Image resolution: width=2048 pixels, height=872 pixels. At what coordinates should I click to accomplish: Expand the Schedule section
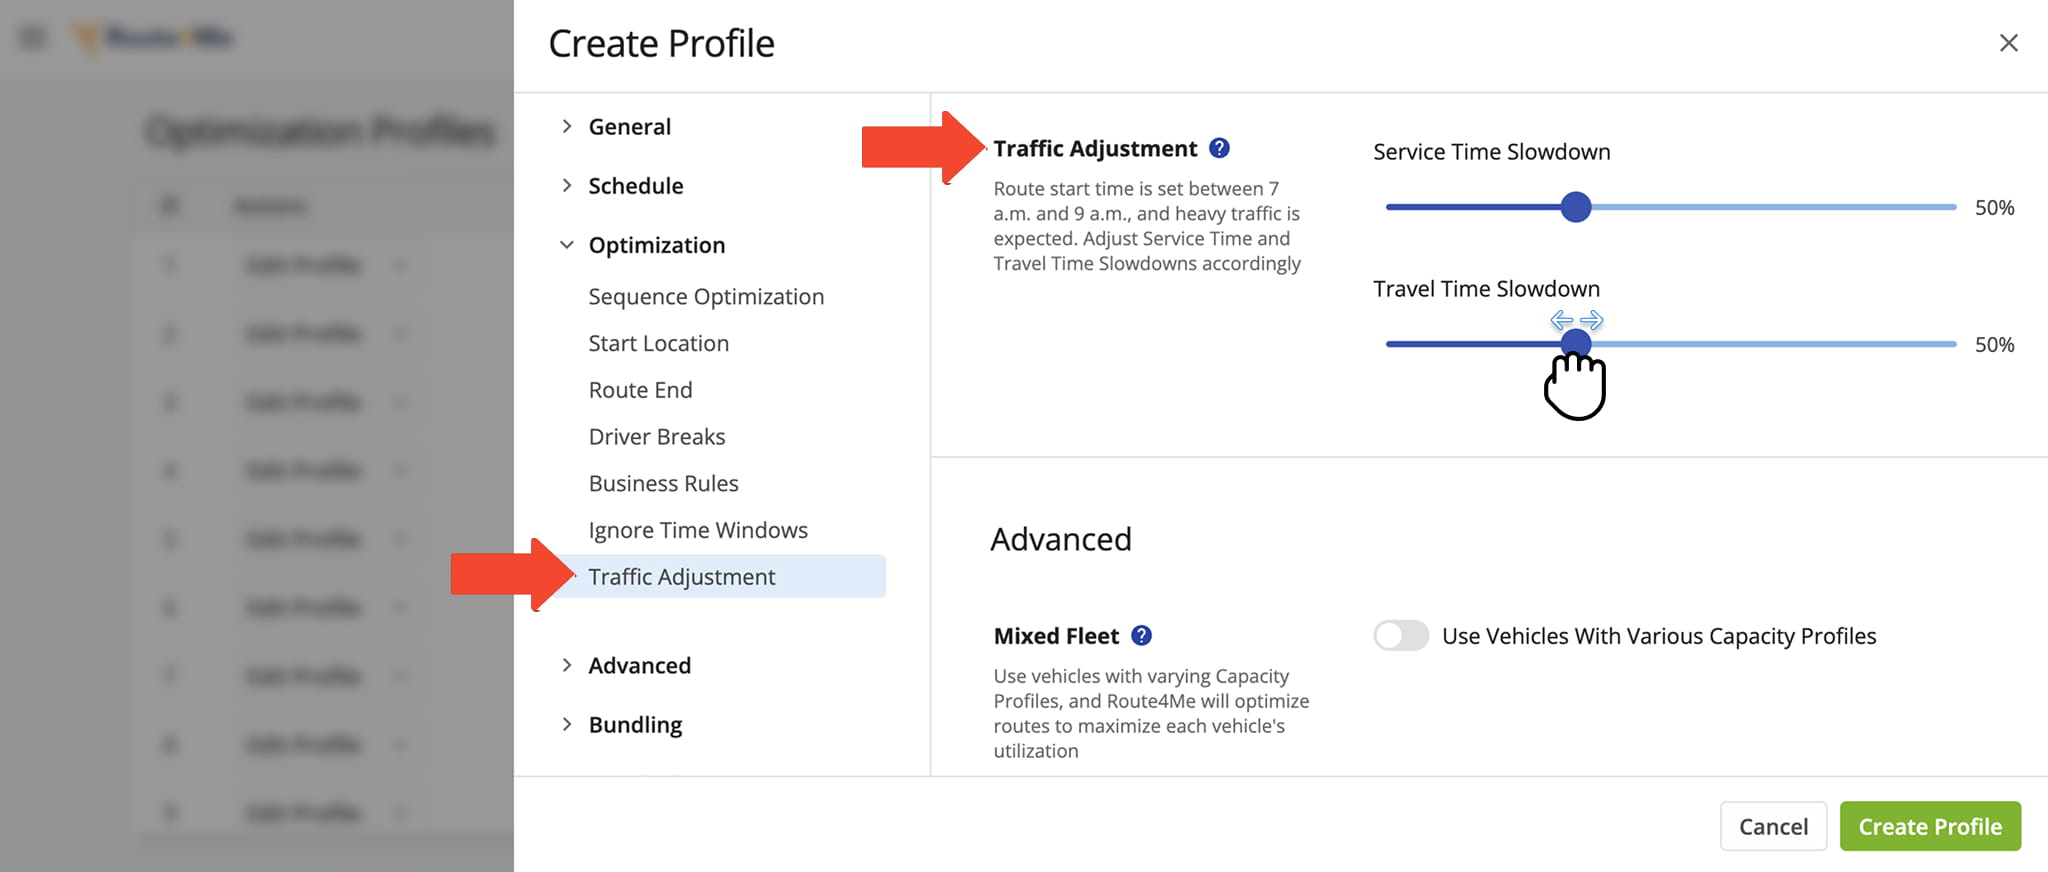pos(635,186)
